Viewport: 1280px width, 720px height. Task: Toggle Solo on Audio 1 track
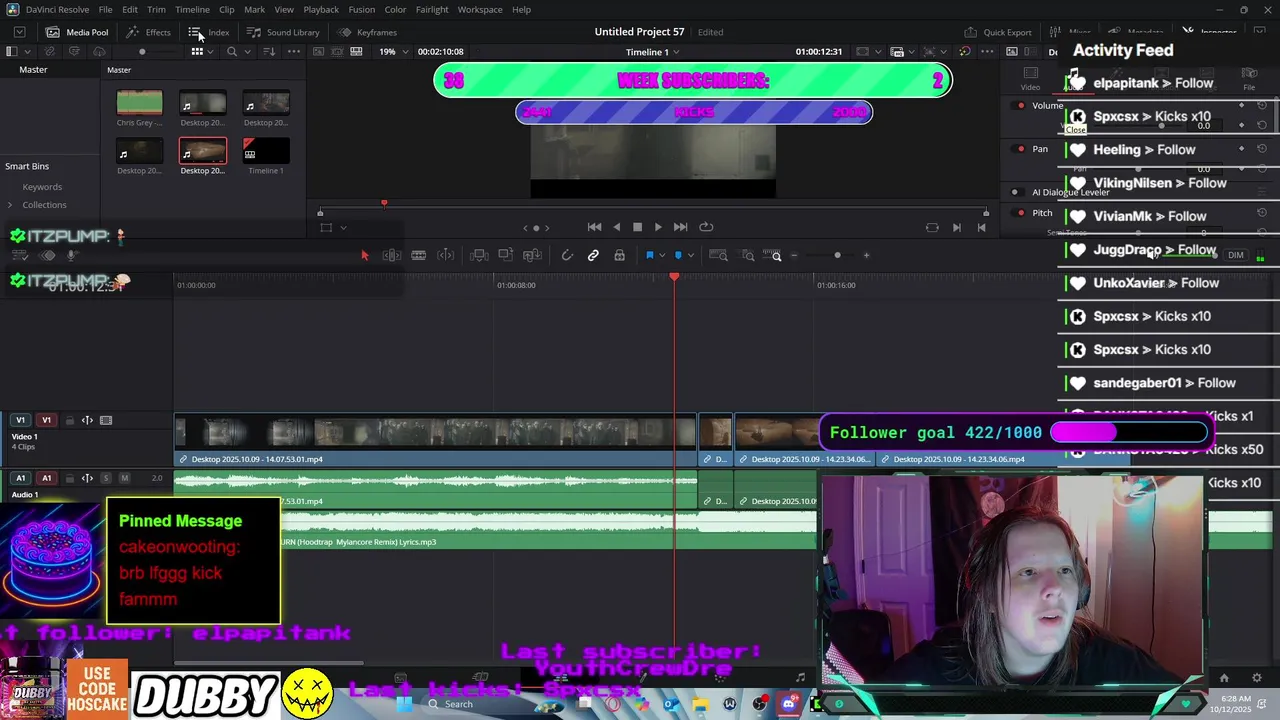107,478
